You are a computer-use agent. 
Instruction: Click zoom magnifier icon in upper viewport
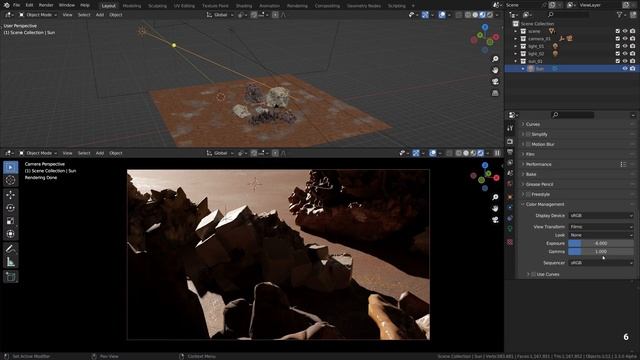tap(495, 59)
